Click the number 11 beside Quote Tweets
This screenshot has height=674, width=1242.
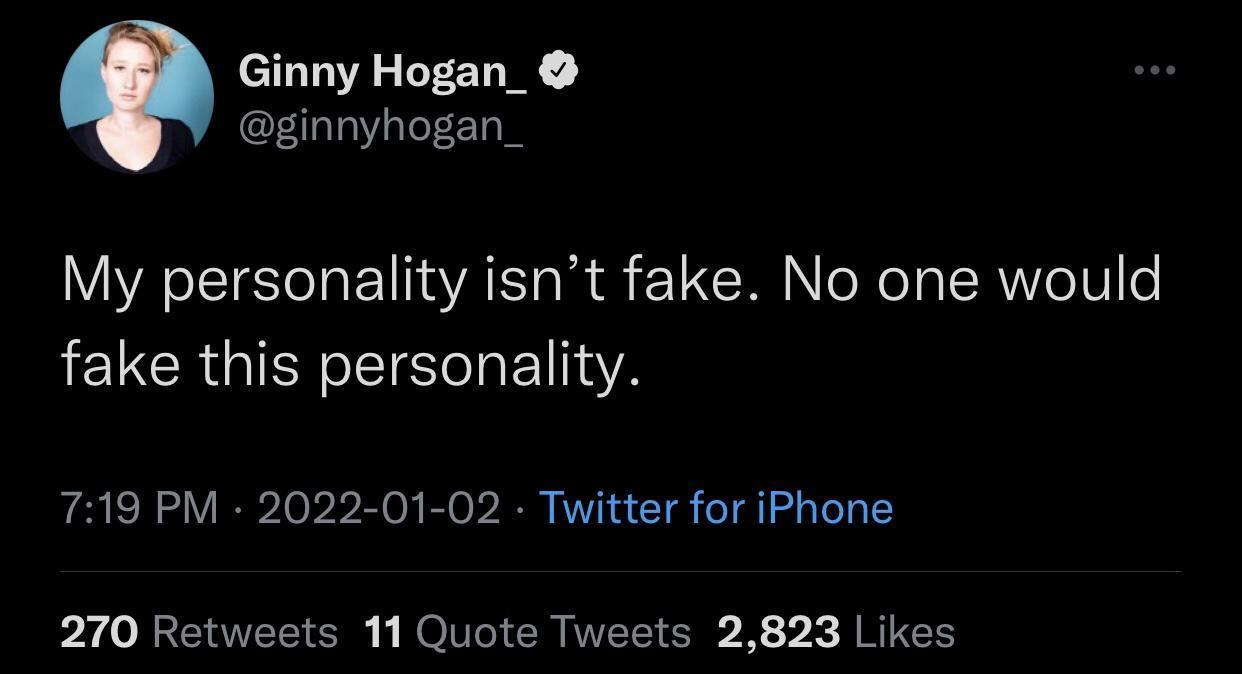pos(383,632)
